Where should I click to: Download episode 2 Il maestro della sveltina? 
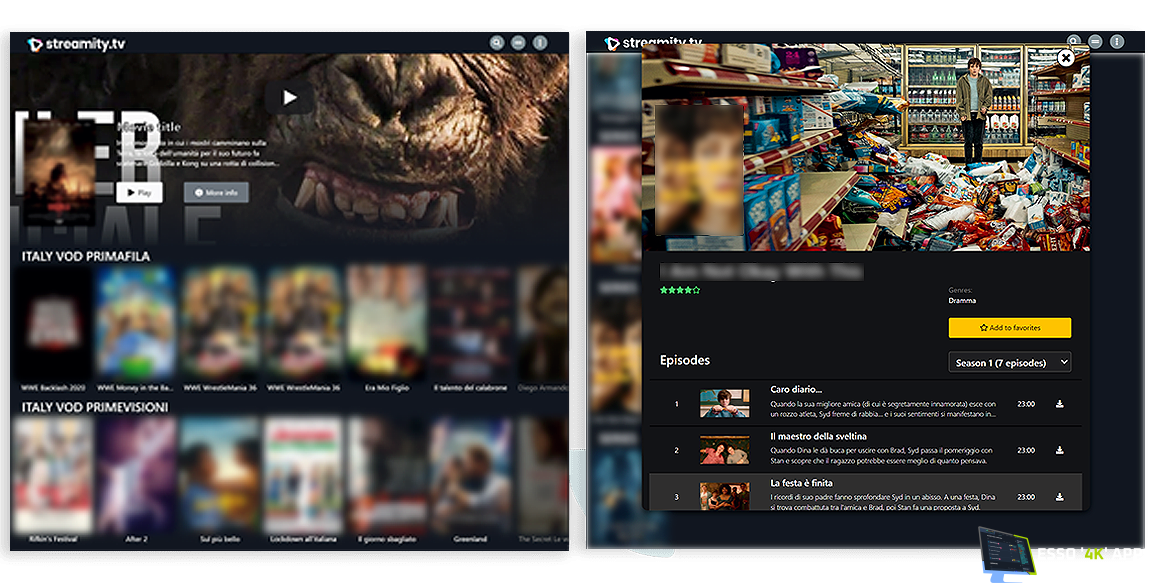[x=1059, y=450]
